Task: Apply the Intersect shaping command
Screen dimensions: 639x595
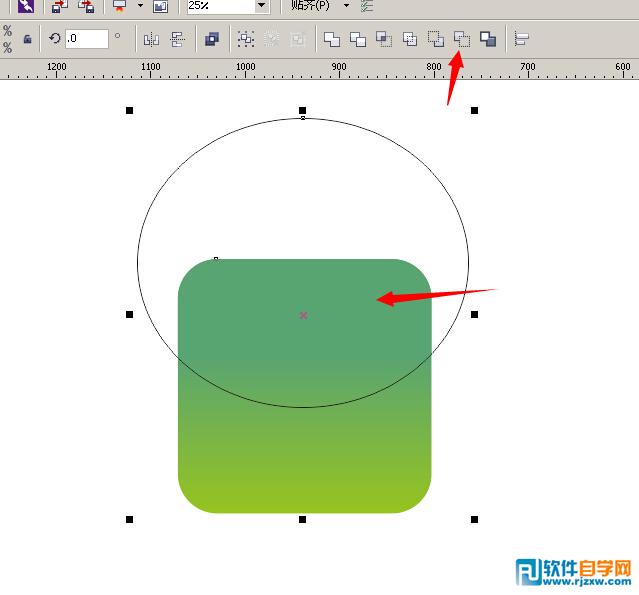Action: pos(384,40)
